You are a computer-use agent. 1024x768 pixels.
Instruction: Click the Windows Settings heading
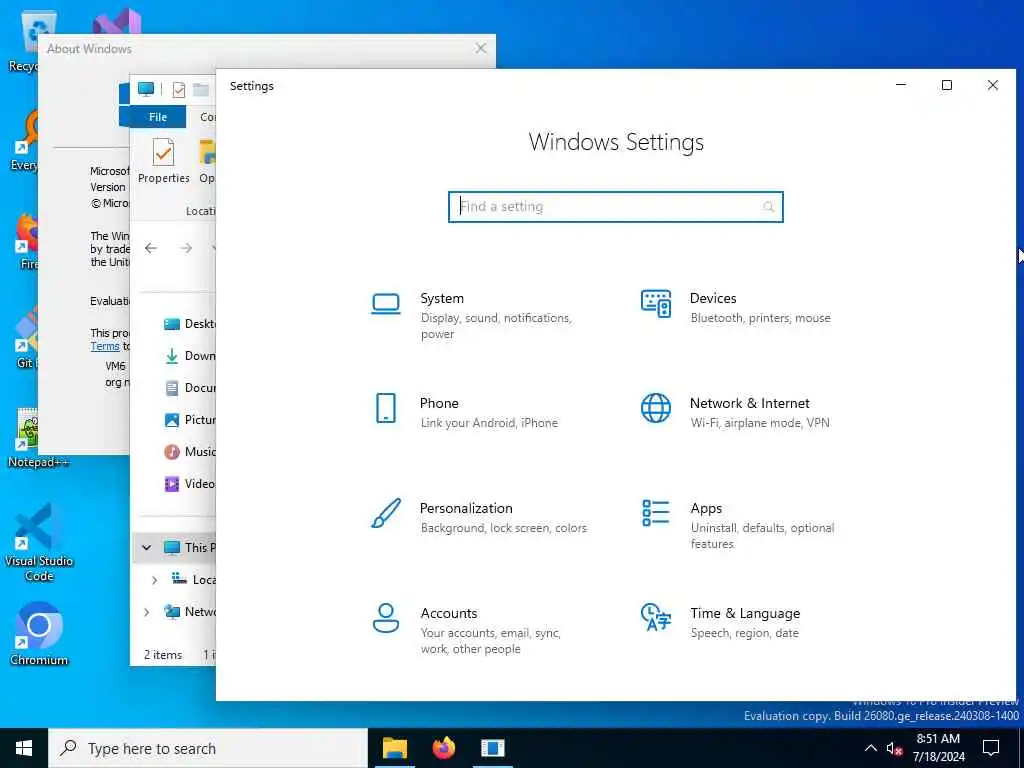(x=616, y=142)
